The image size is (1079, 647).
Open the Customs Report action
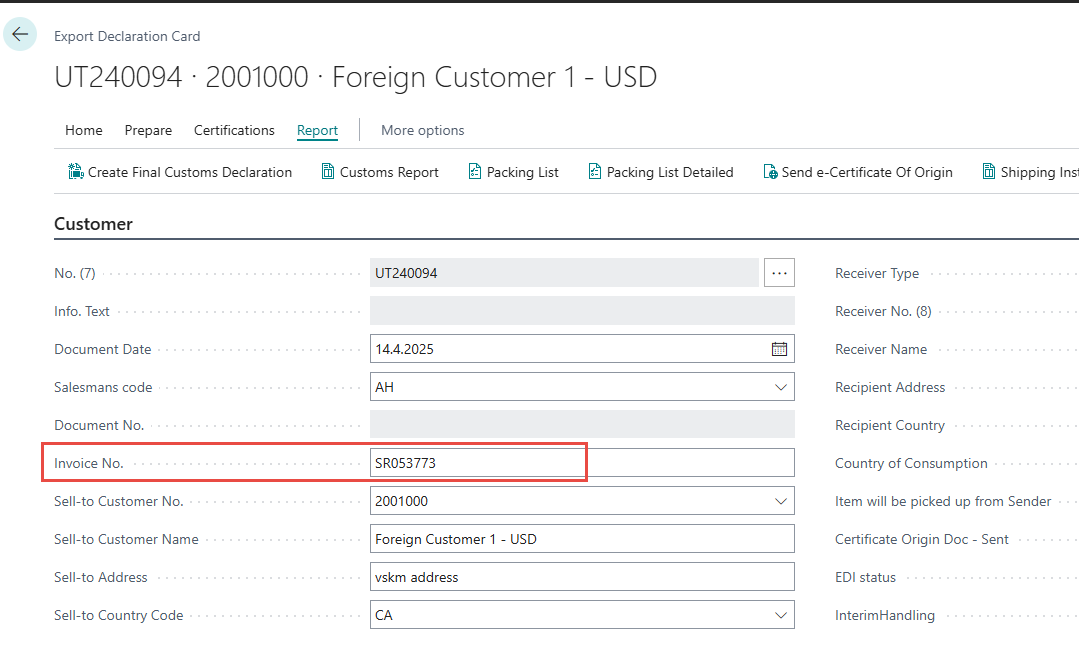[x=380, y=172]
